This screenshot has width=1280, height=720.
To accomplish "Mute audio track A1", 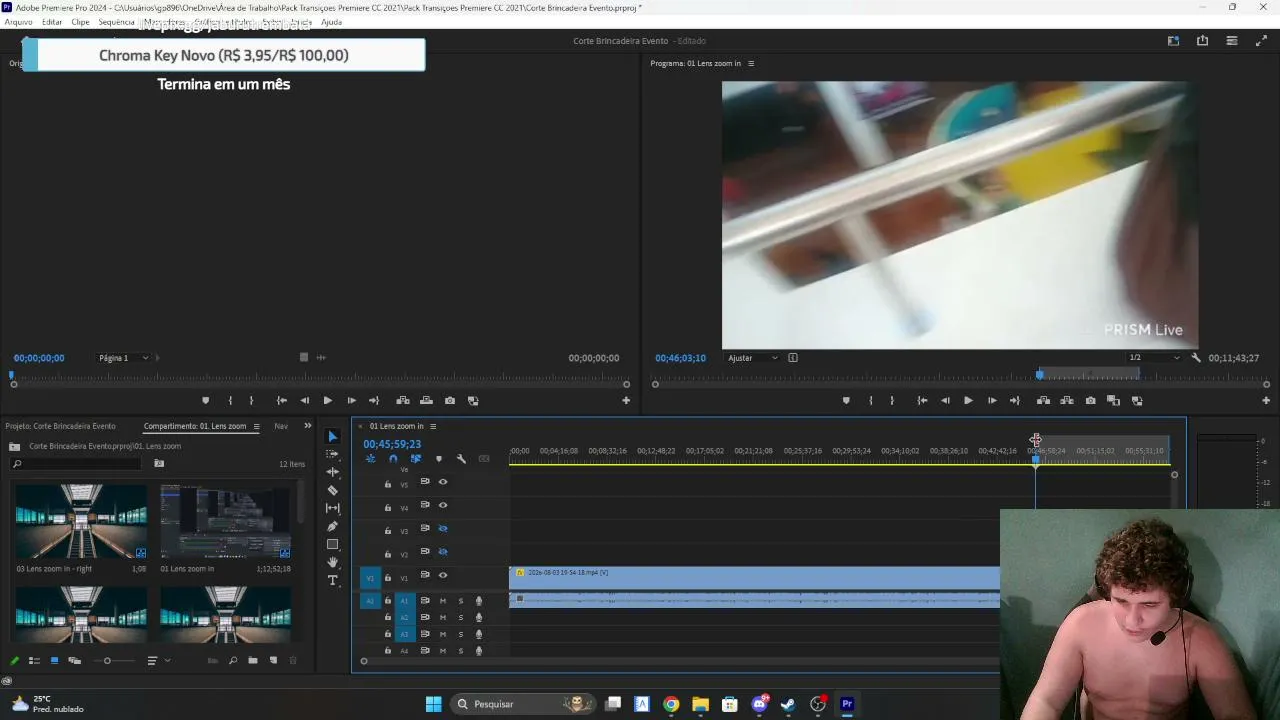I will (443, 601).
